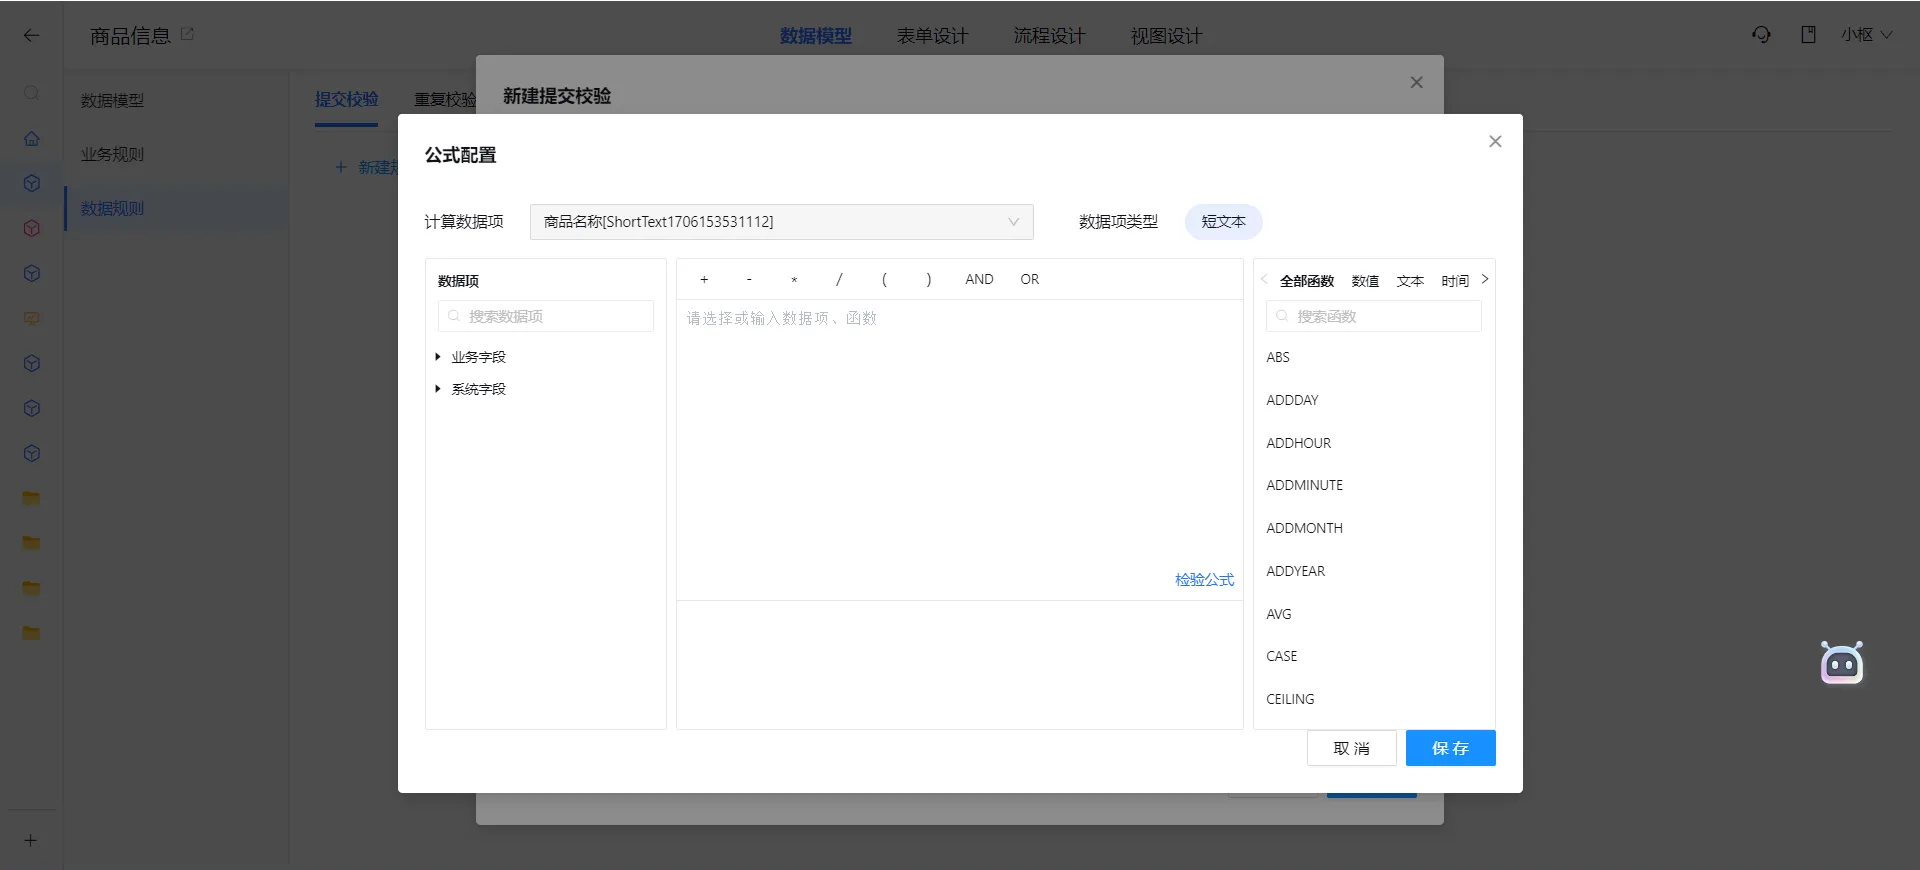Select the ADDHOUR function
This screenshot has width=1920, height=870.
(x=1298, y=443)
